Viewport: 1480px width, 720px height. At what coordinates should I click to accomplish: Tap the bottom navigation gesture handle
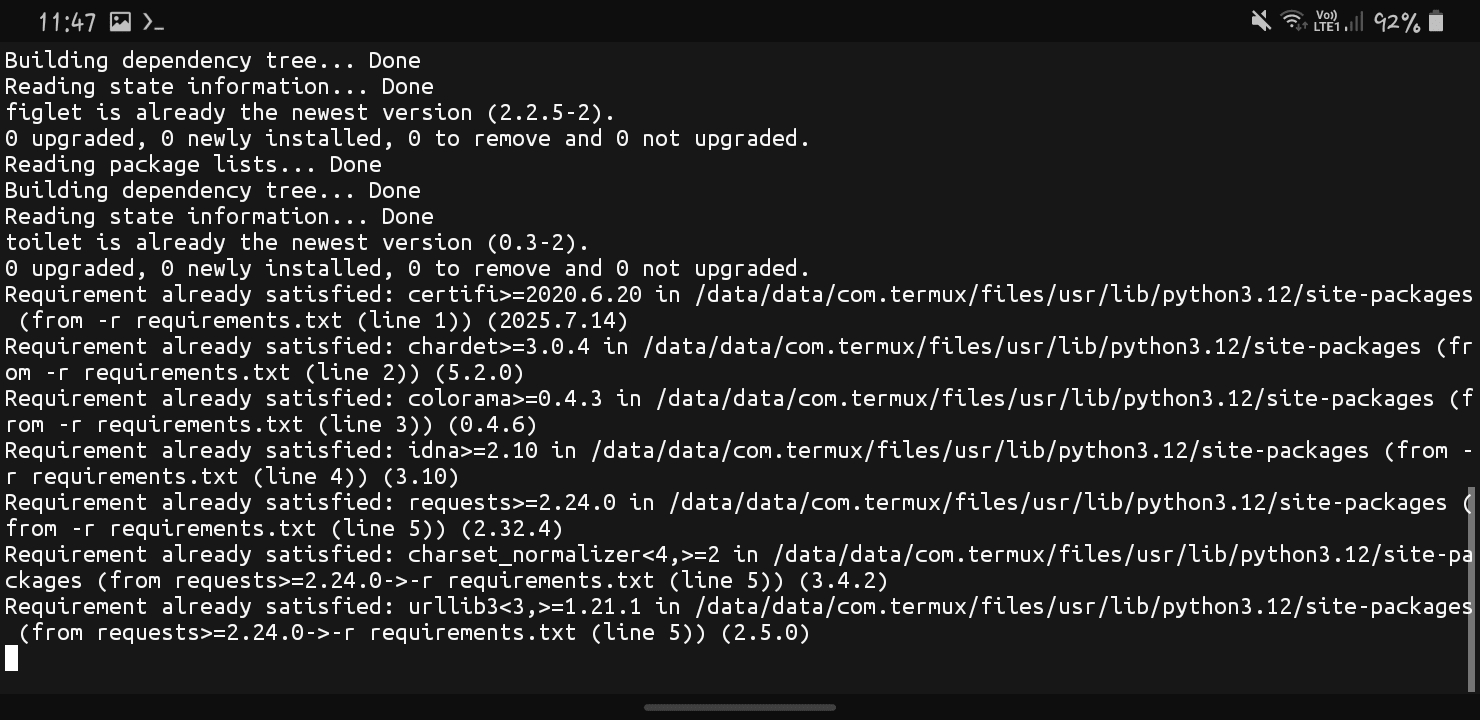[740, 707]
